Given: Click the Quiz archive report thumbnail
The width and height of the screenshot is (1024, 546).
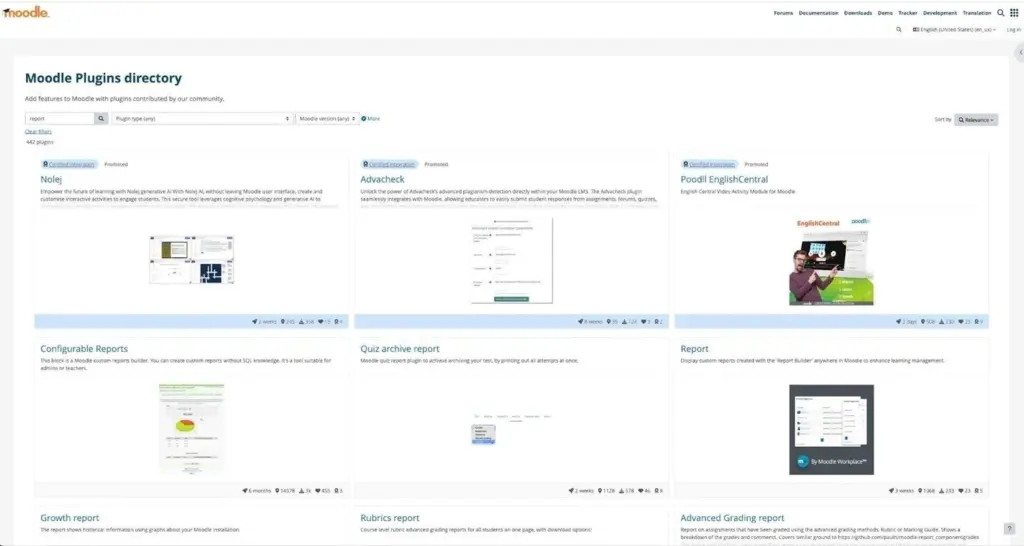Looking at the screenshot, I should (x=511, y=429).
